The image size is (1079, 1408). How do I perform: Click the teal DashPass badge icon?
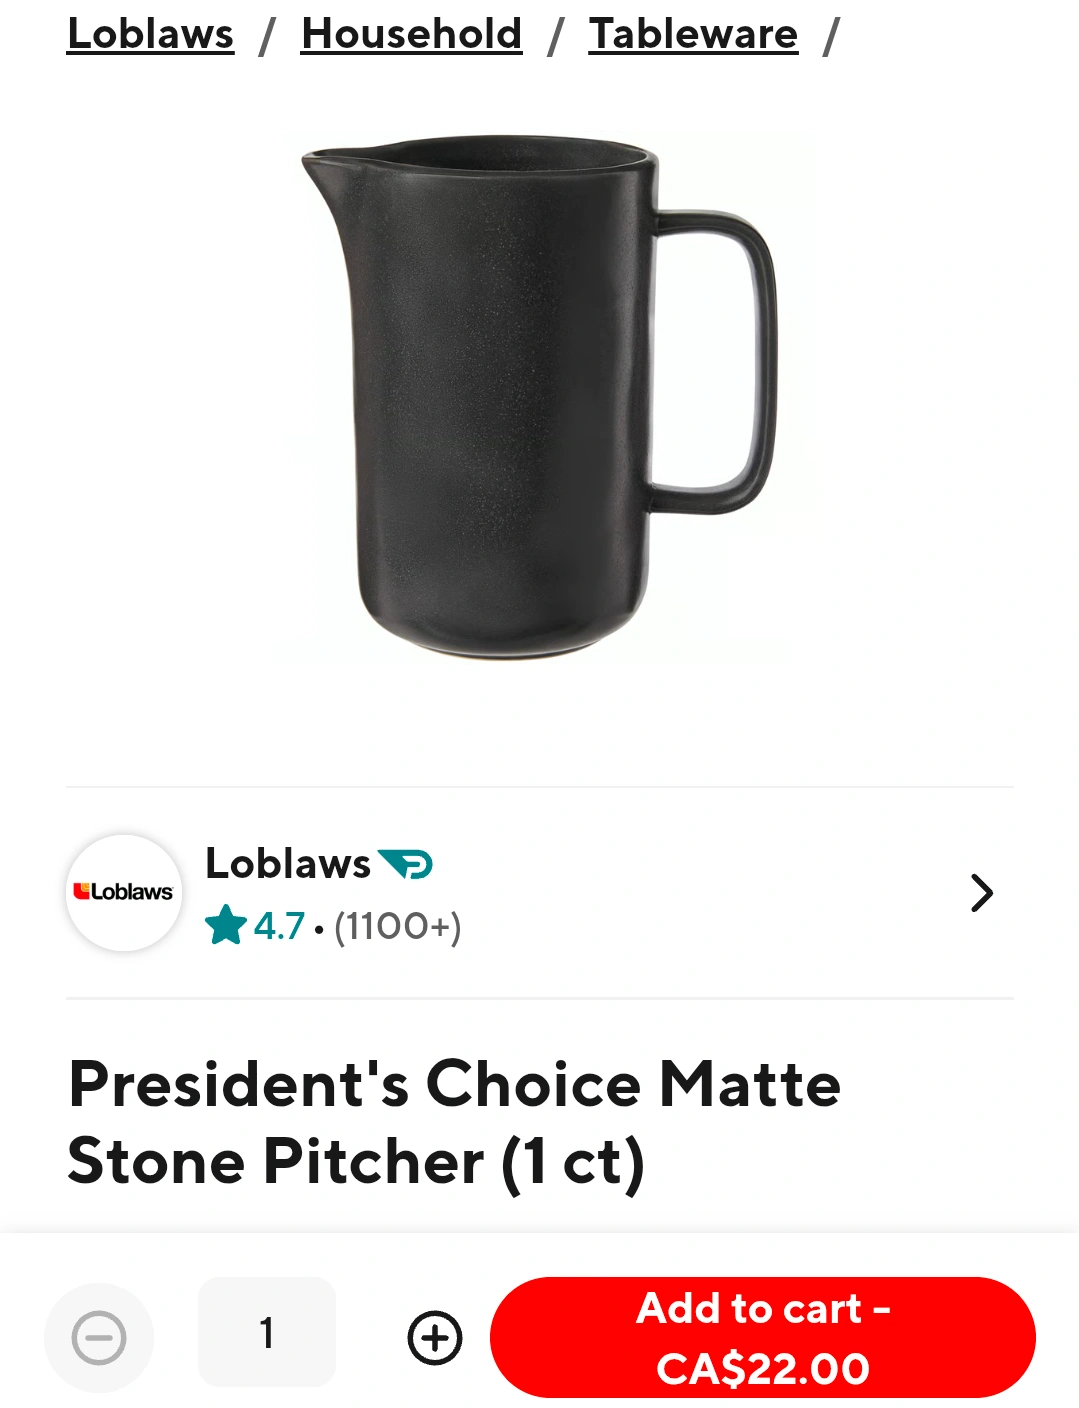click(405, 864)
